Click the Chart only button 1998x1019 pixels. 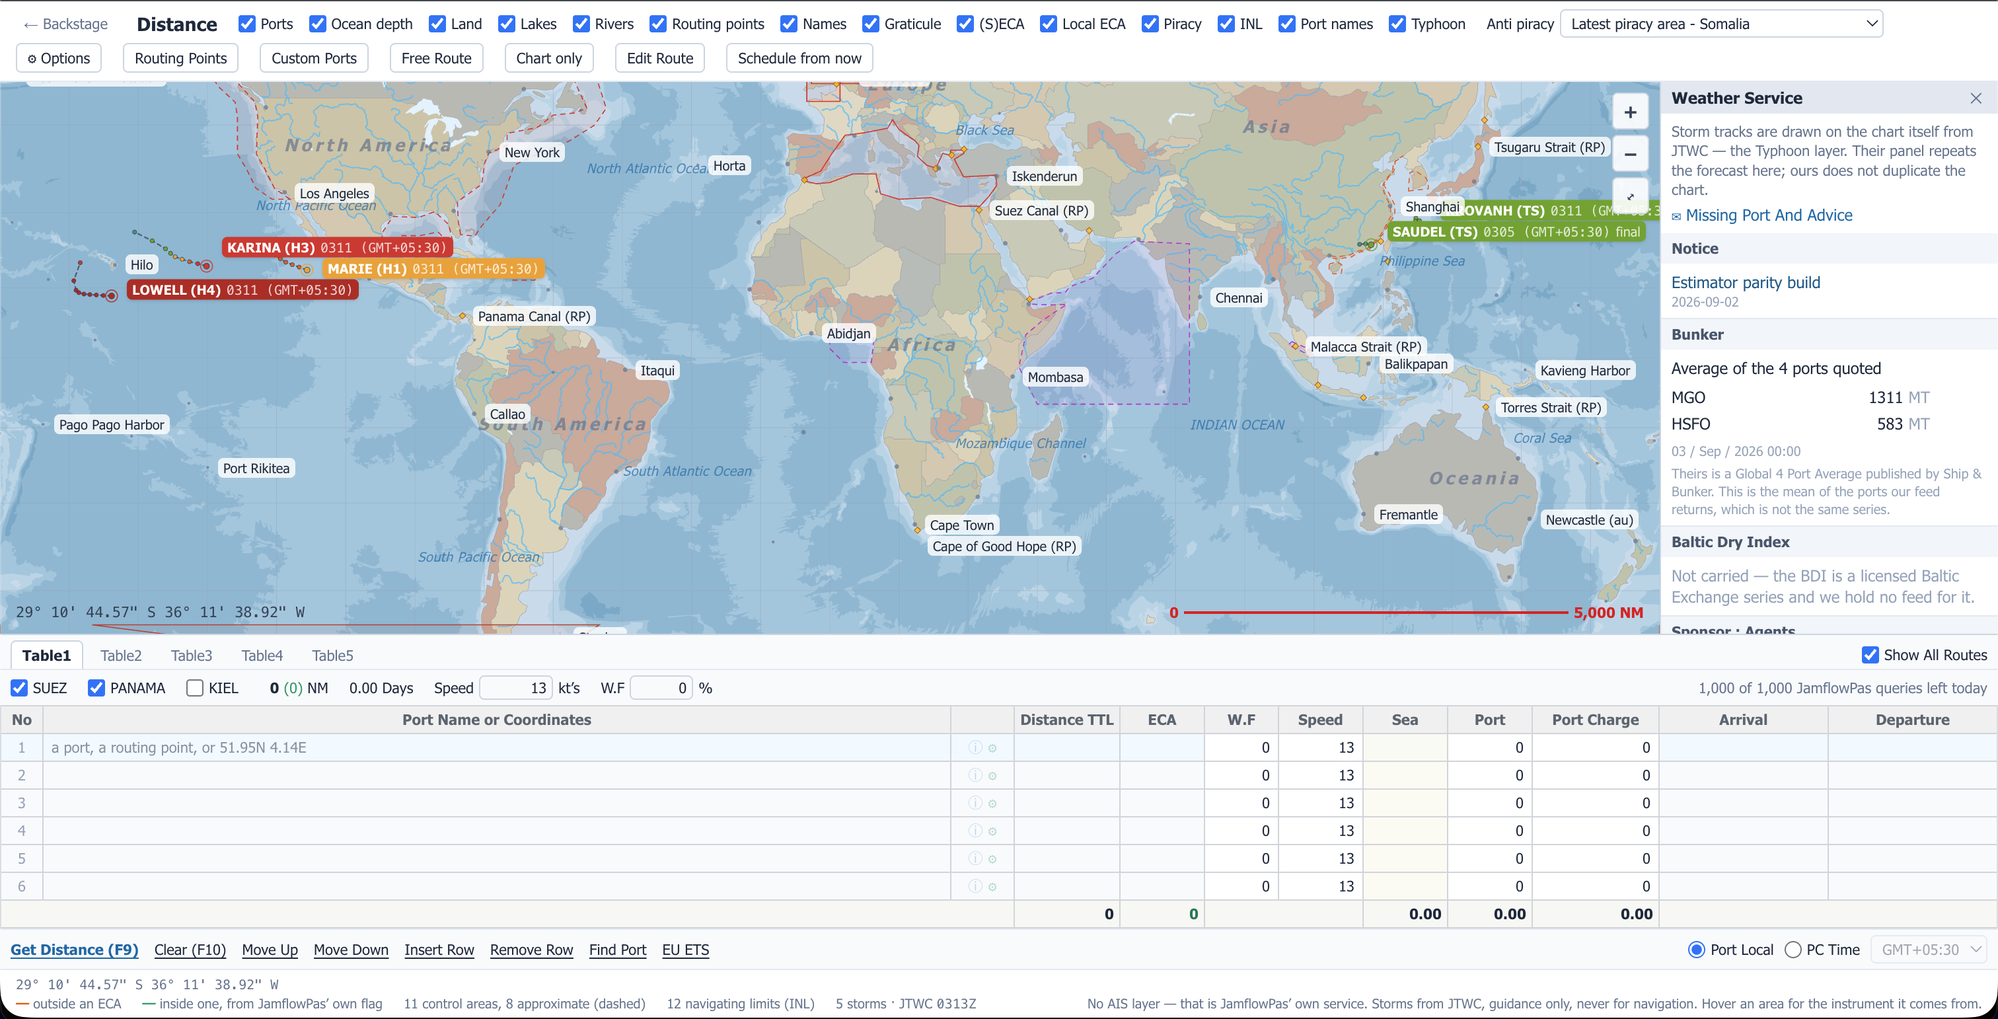point(549,58)
